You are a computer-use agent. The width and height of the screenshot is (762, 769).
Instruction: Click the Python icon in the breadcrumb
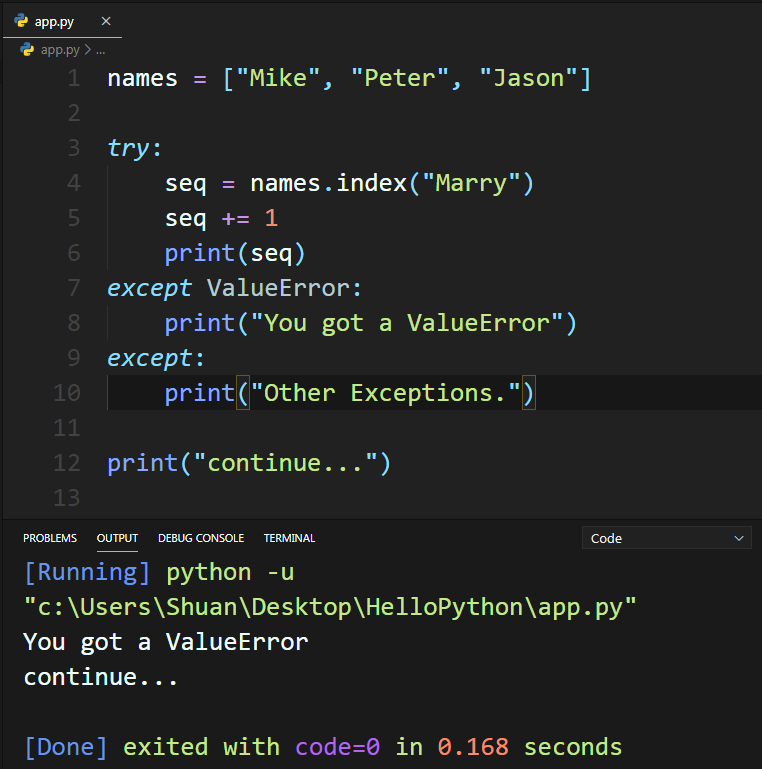(x=27, y=50)
